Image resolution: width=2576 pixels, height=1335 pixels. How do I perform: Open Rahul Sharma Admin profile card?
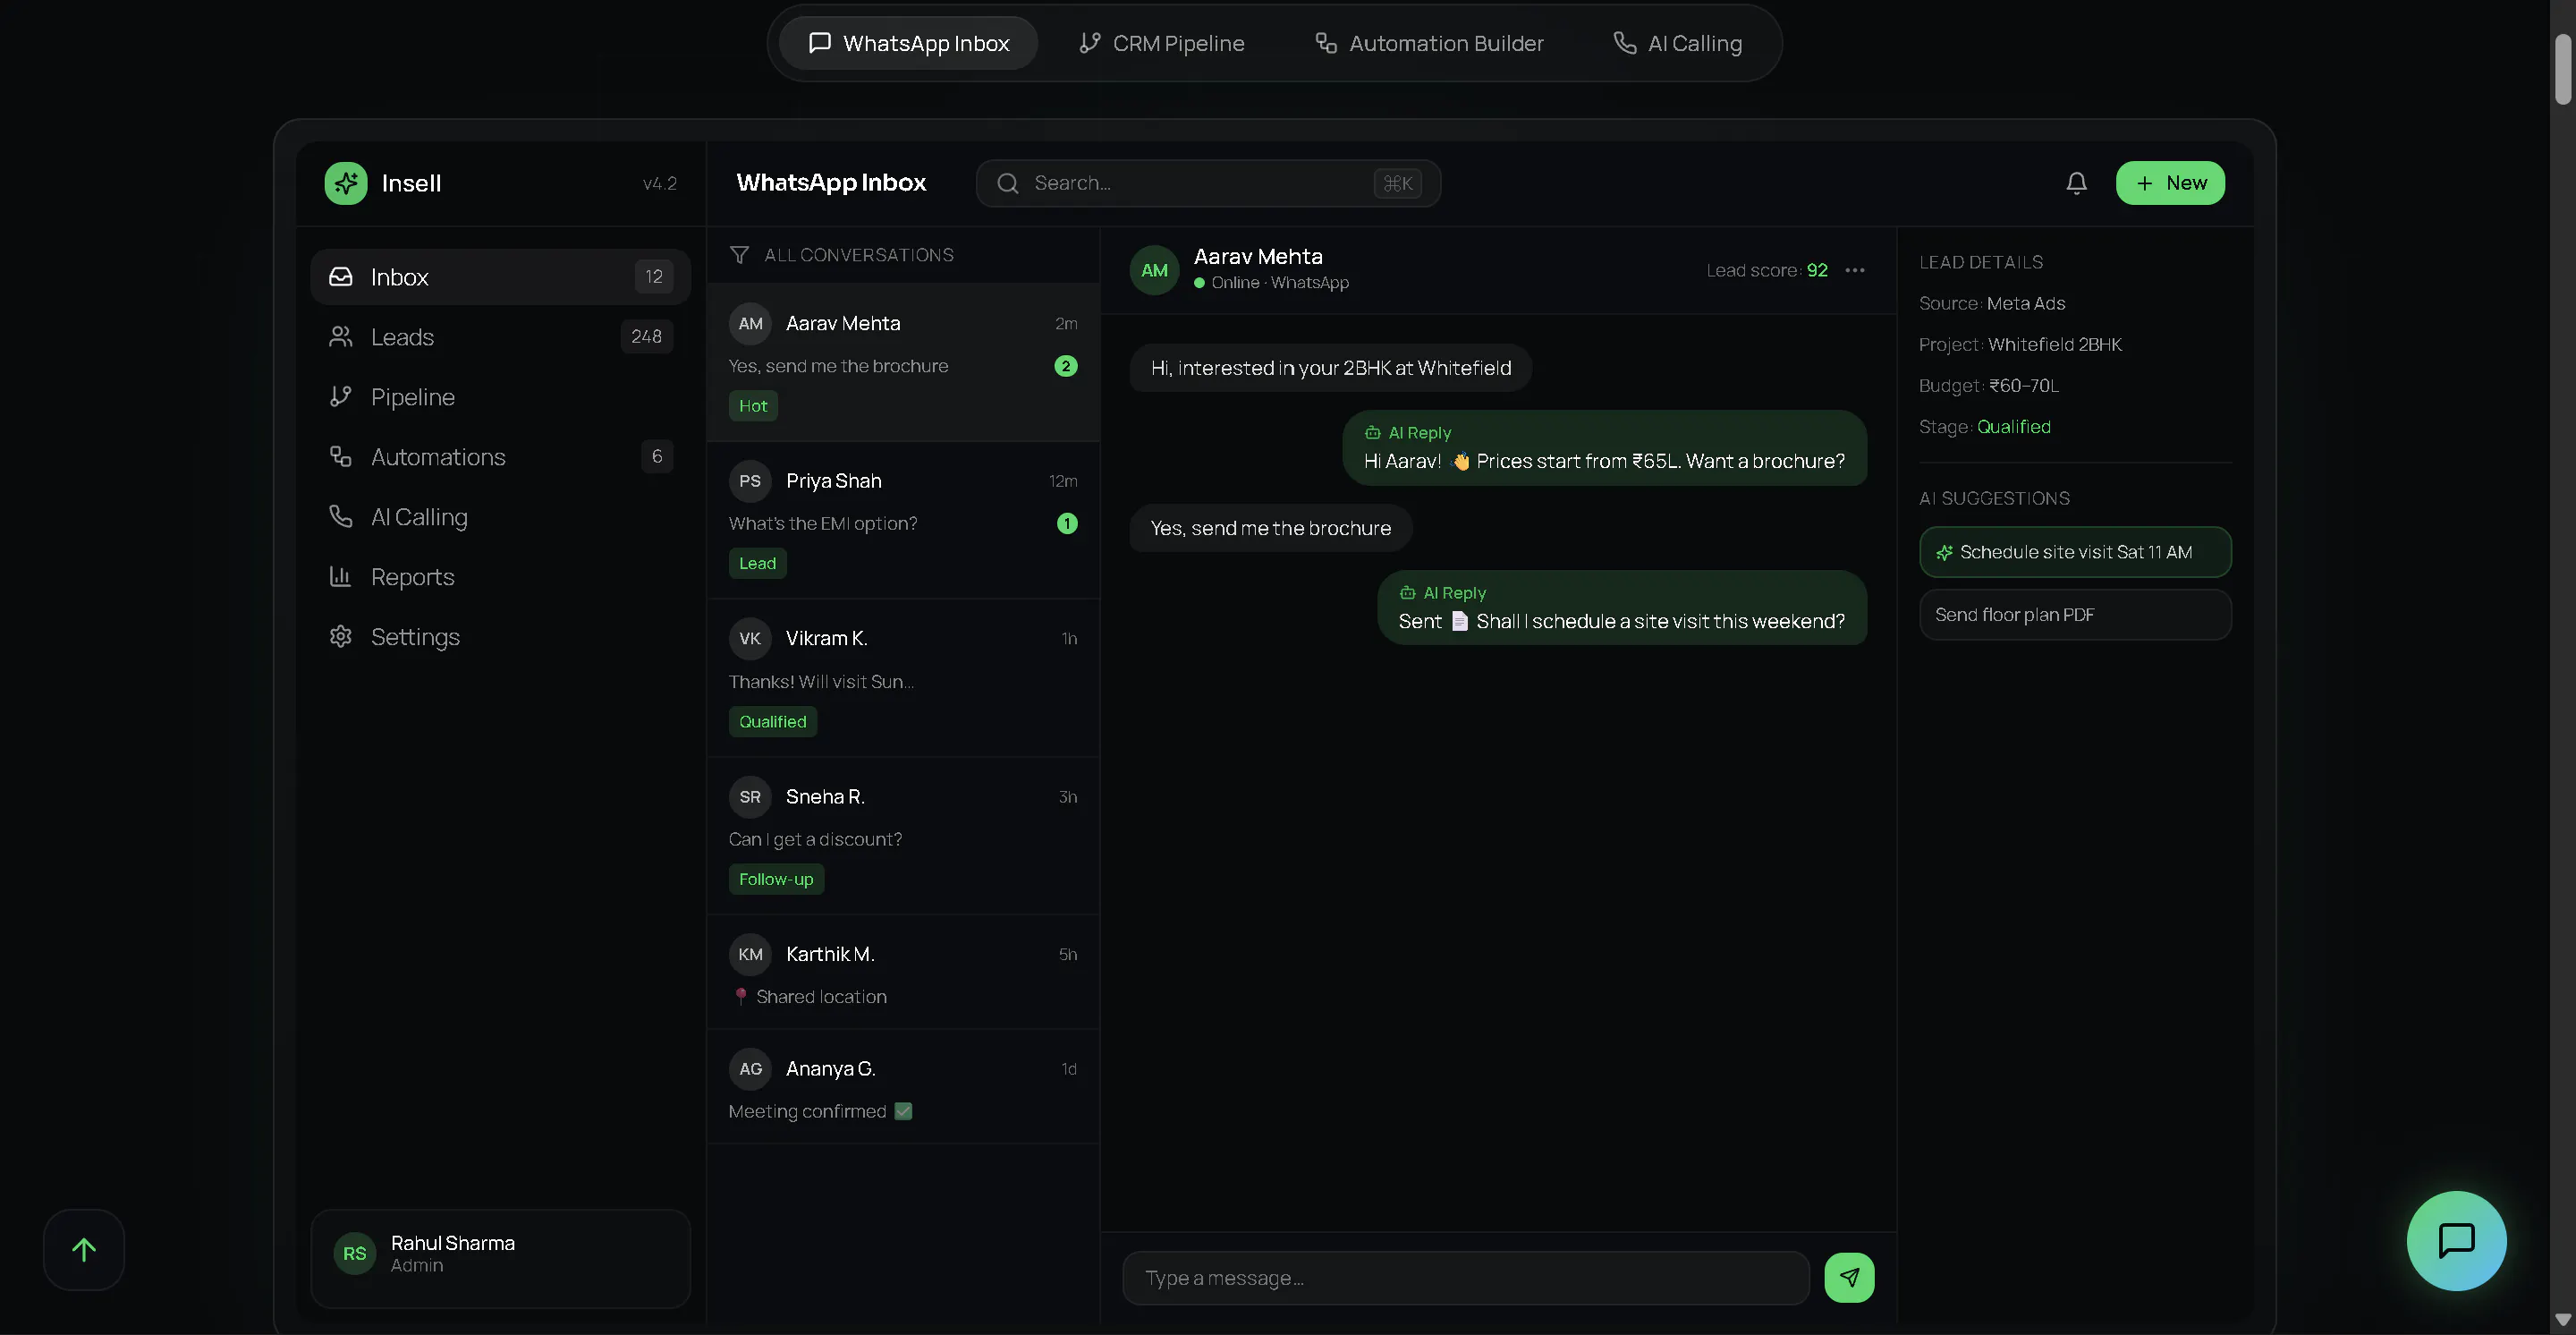click(500, 1259)
